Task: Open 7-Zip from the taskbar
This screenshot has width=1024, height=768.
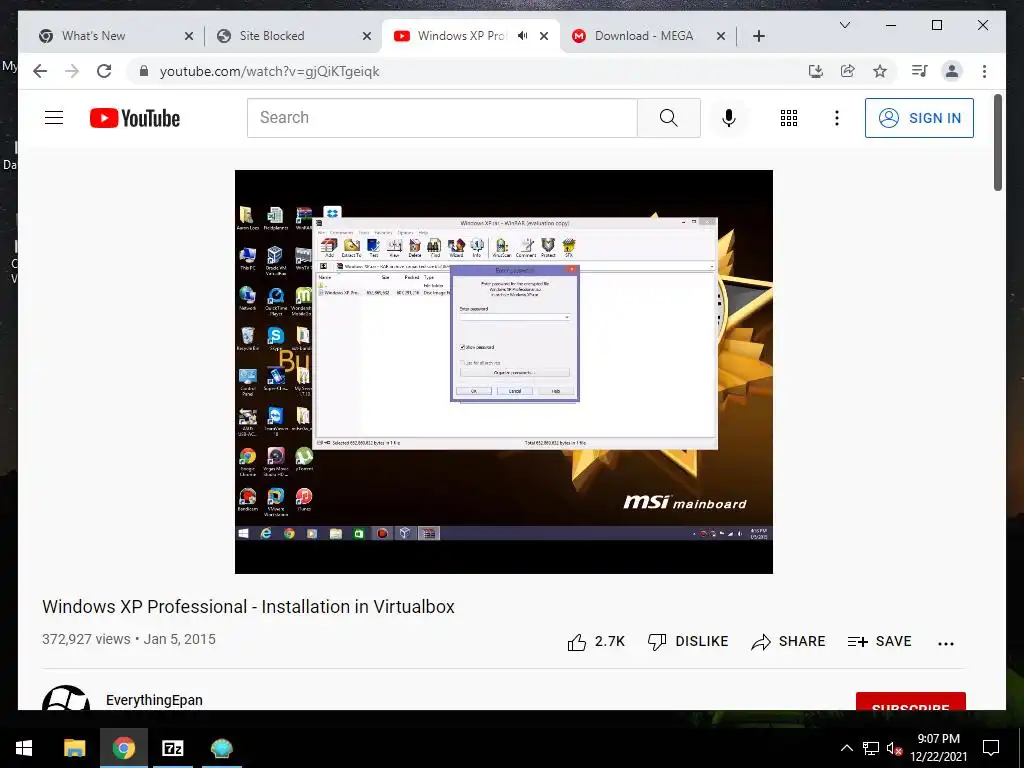Action: pos(172,748)
